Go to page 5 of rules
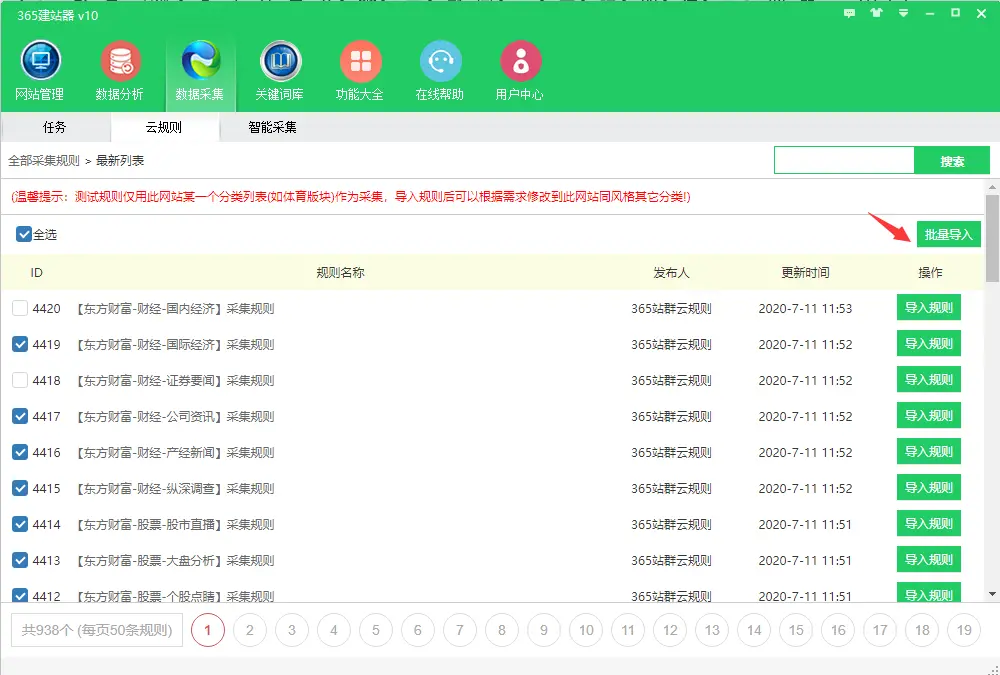This screenshot has height=675, width=1000. pyautogui.click(x=376, y=630)
